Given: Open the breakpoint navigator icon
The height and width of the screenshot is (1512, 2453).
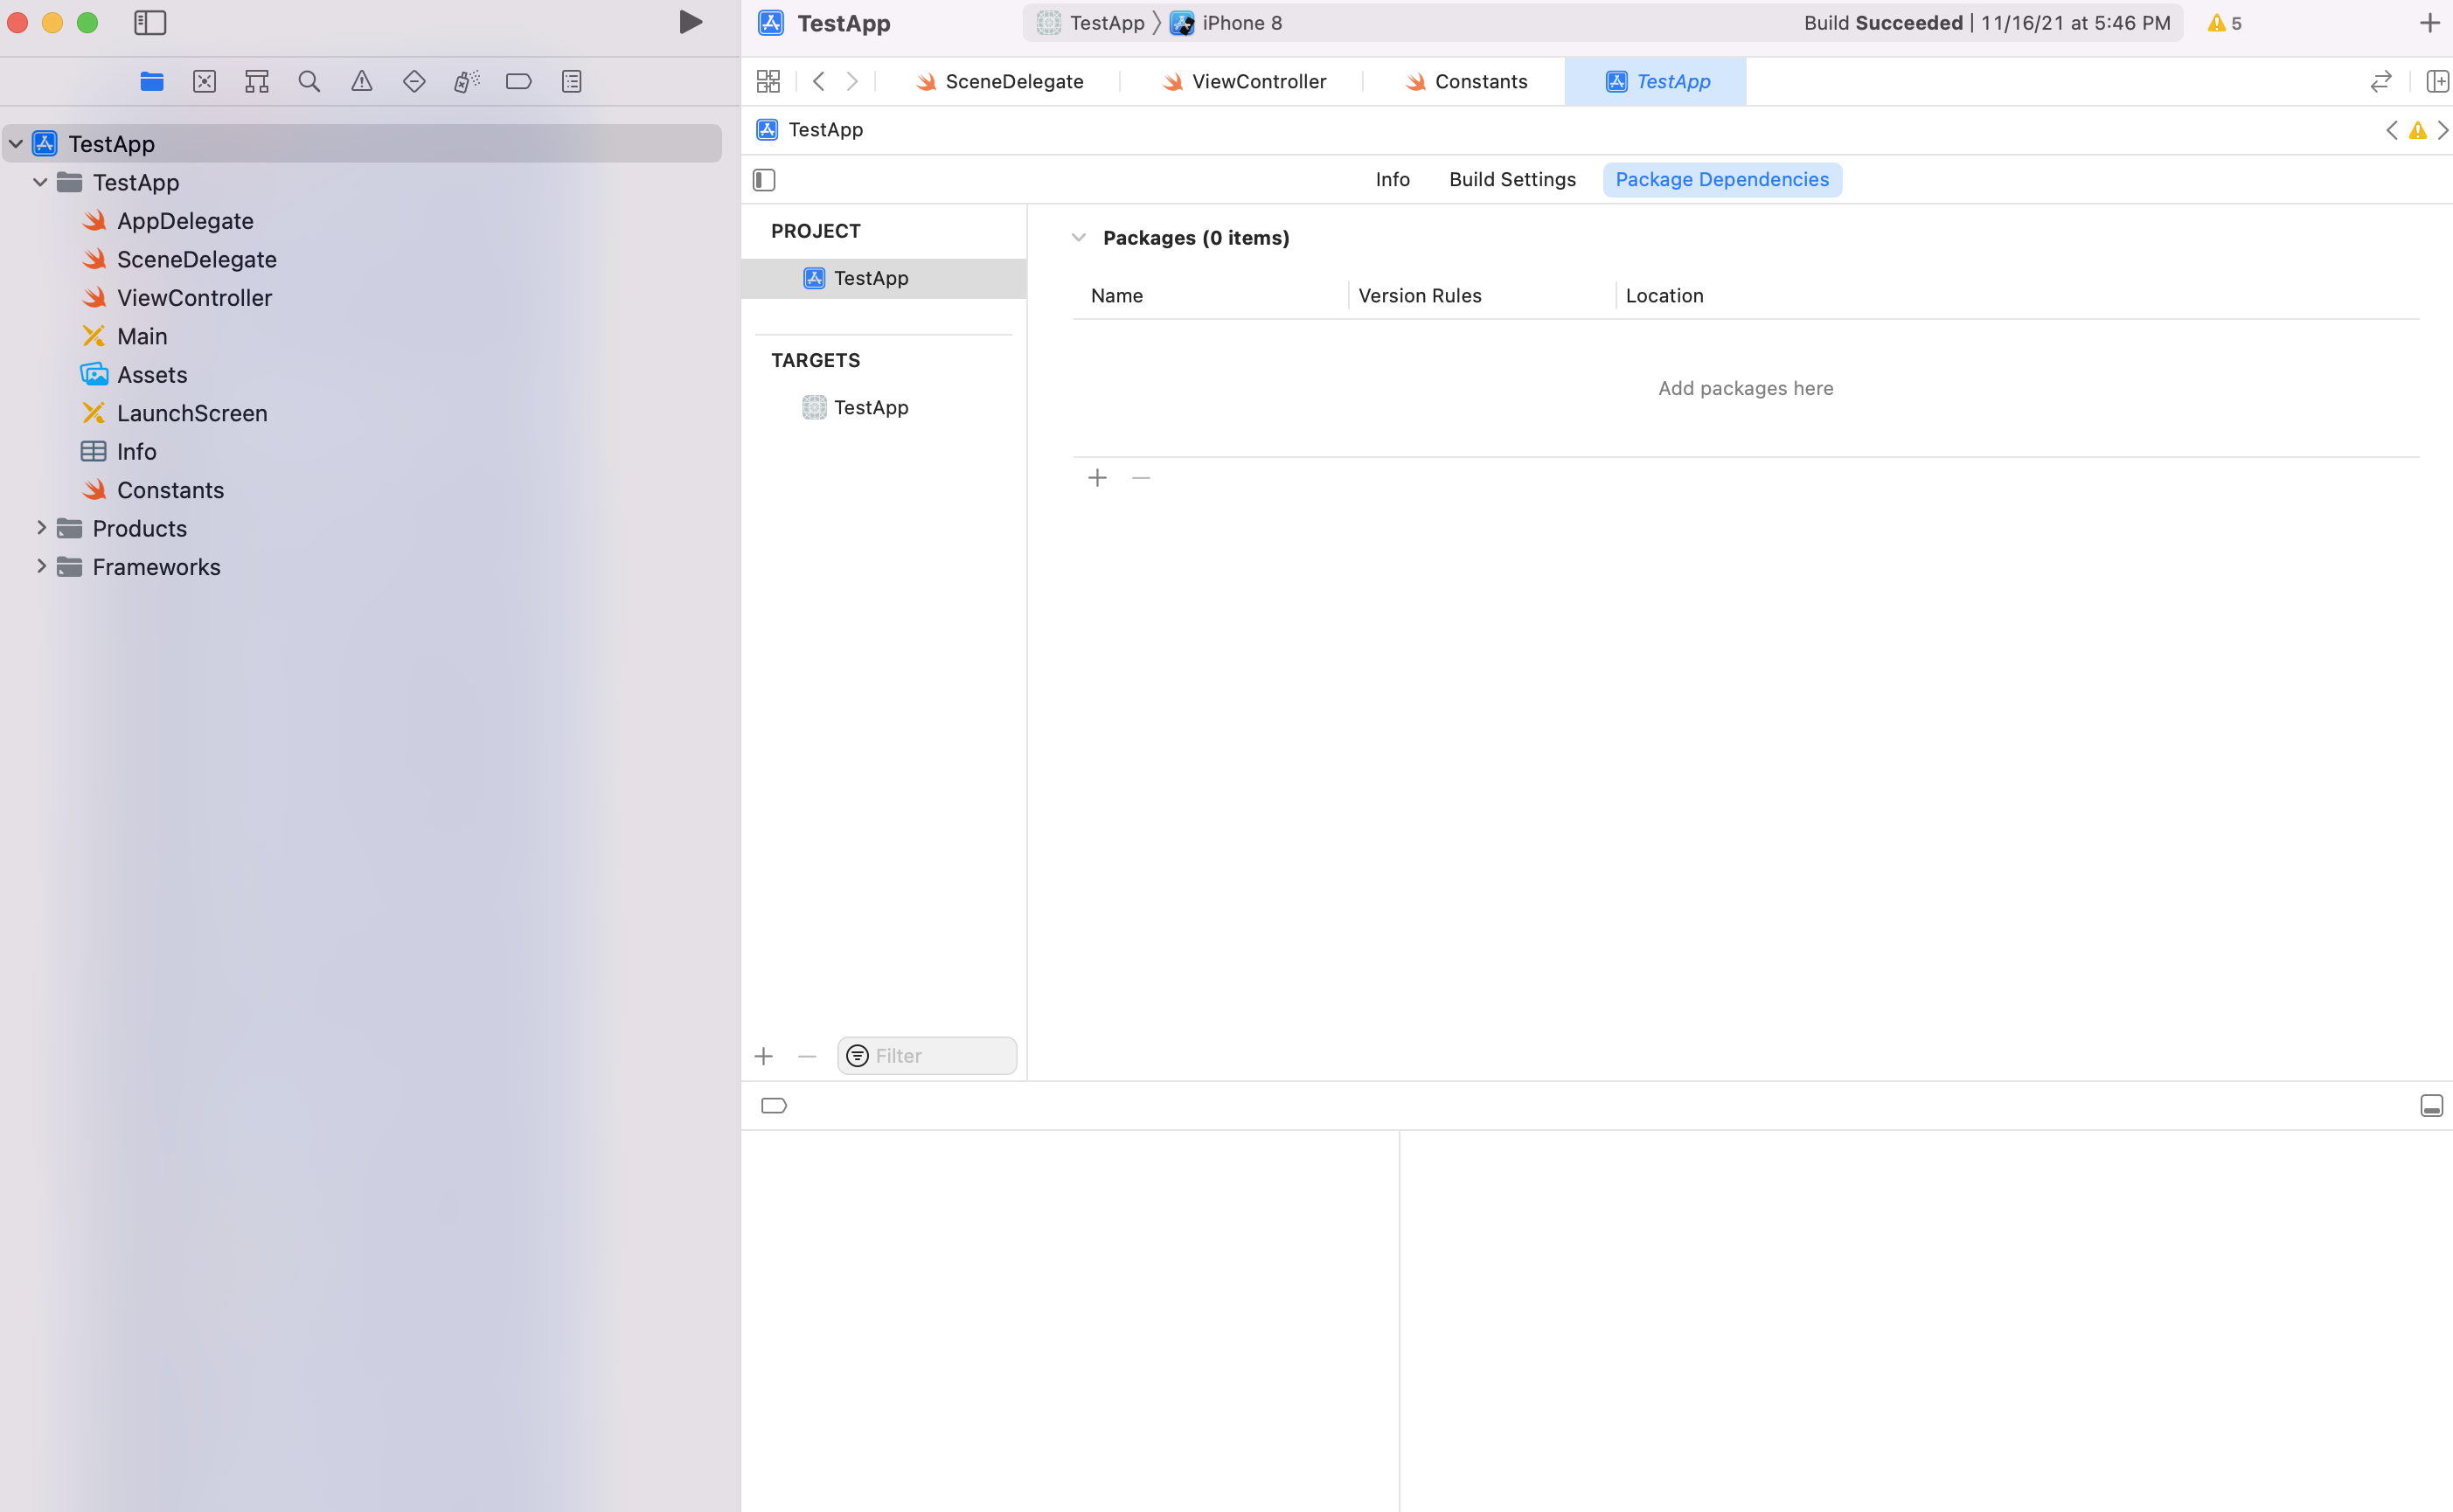Looking at the screenshot, I should coord(519,82).
